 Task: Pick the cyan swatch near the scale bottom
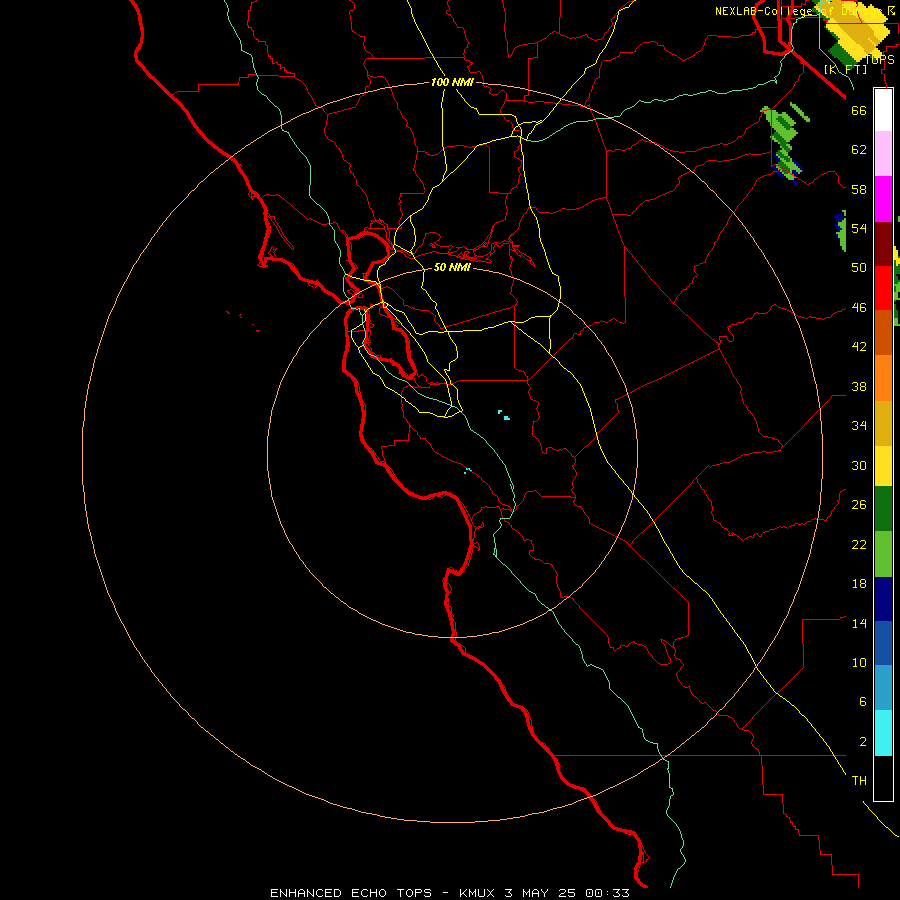883,733
